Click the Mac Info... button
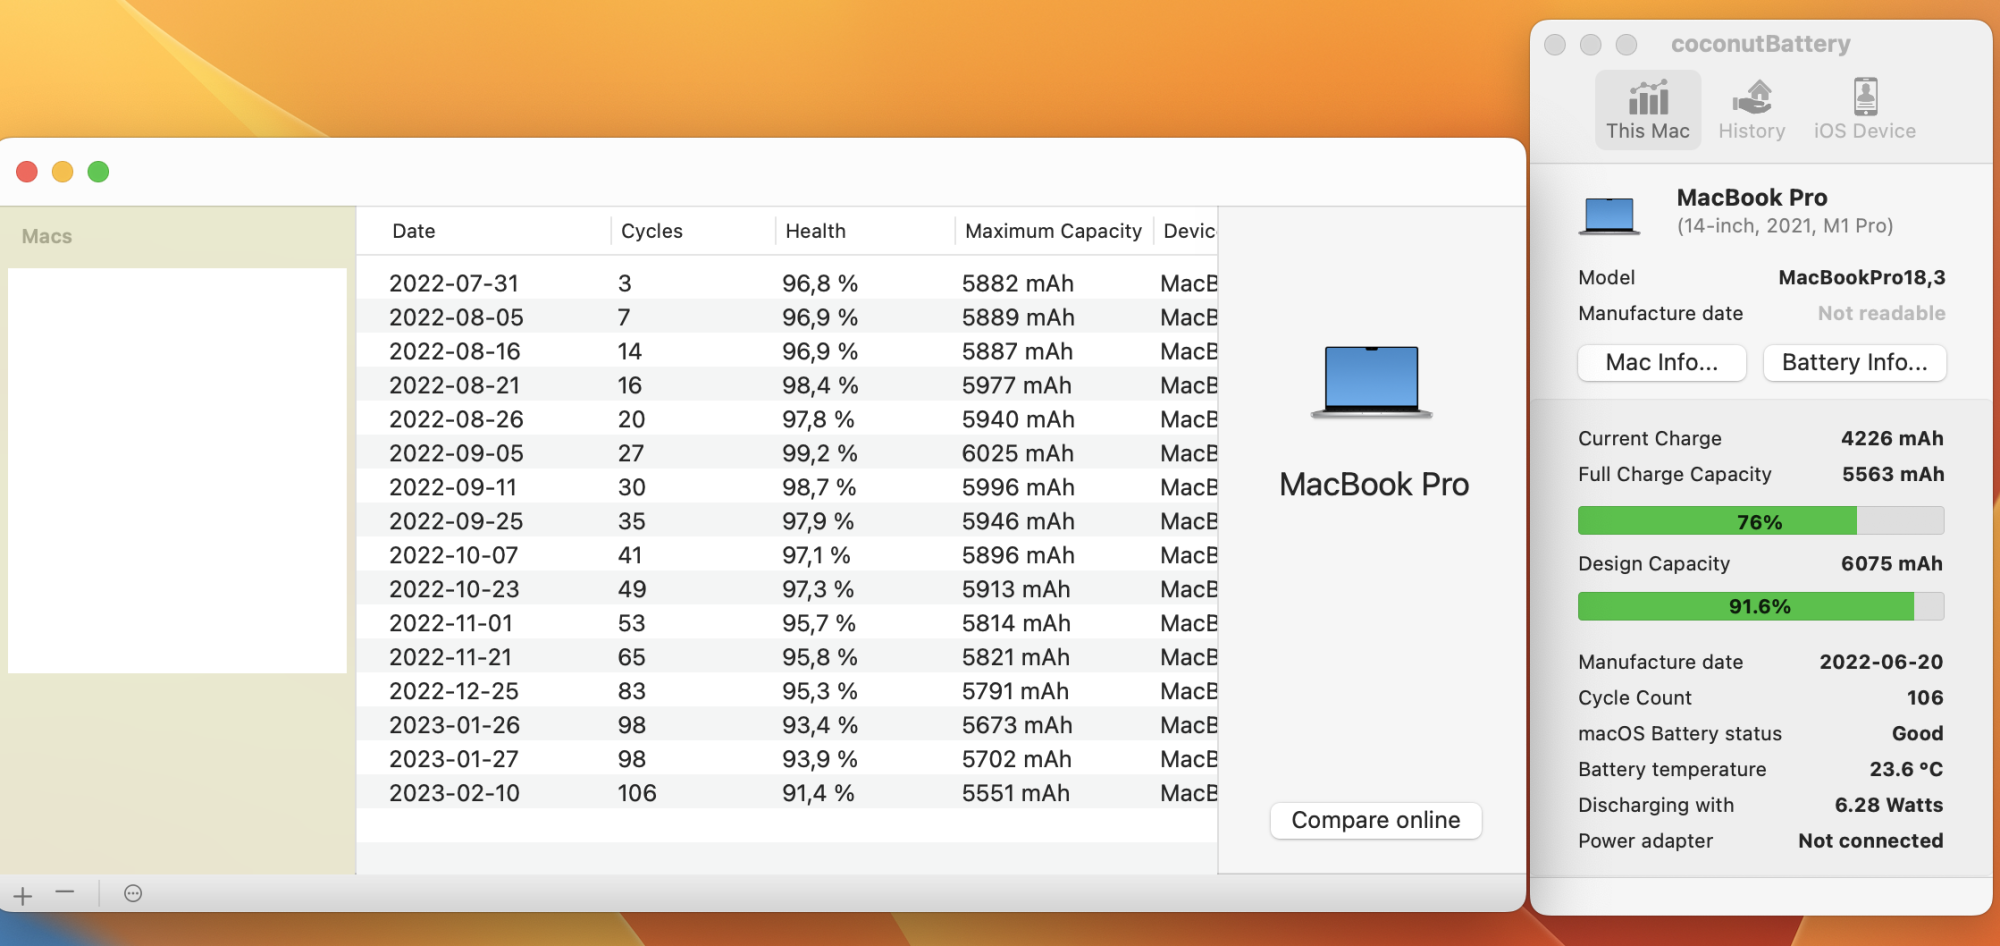This screenshot has height=946, width=2000. pos(1662,363)
